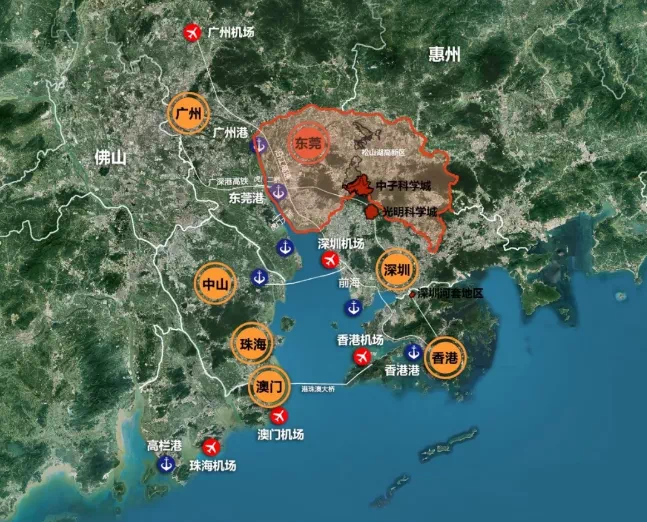
Task: Click the 高栏港 text label
Action: click(x=164, y=446)
